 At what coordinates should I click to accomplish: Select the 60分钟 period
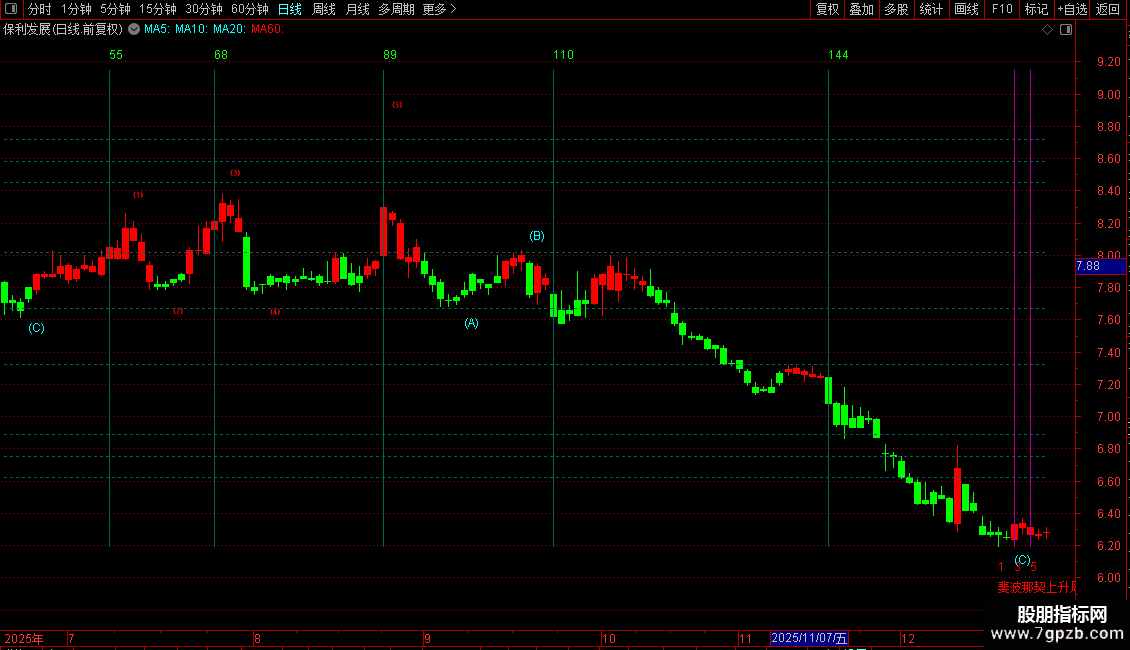pyautogui.click(x=249, y=9)
